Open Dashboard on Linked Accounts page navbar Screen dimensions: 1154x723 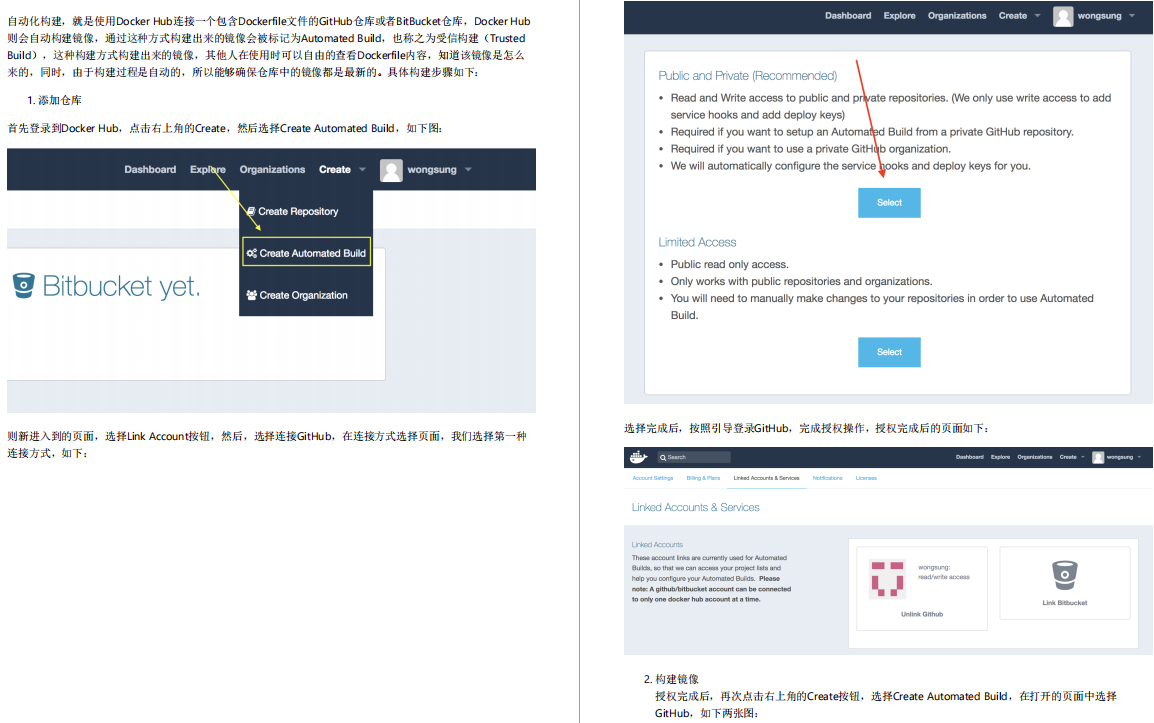(969, 457)
